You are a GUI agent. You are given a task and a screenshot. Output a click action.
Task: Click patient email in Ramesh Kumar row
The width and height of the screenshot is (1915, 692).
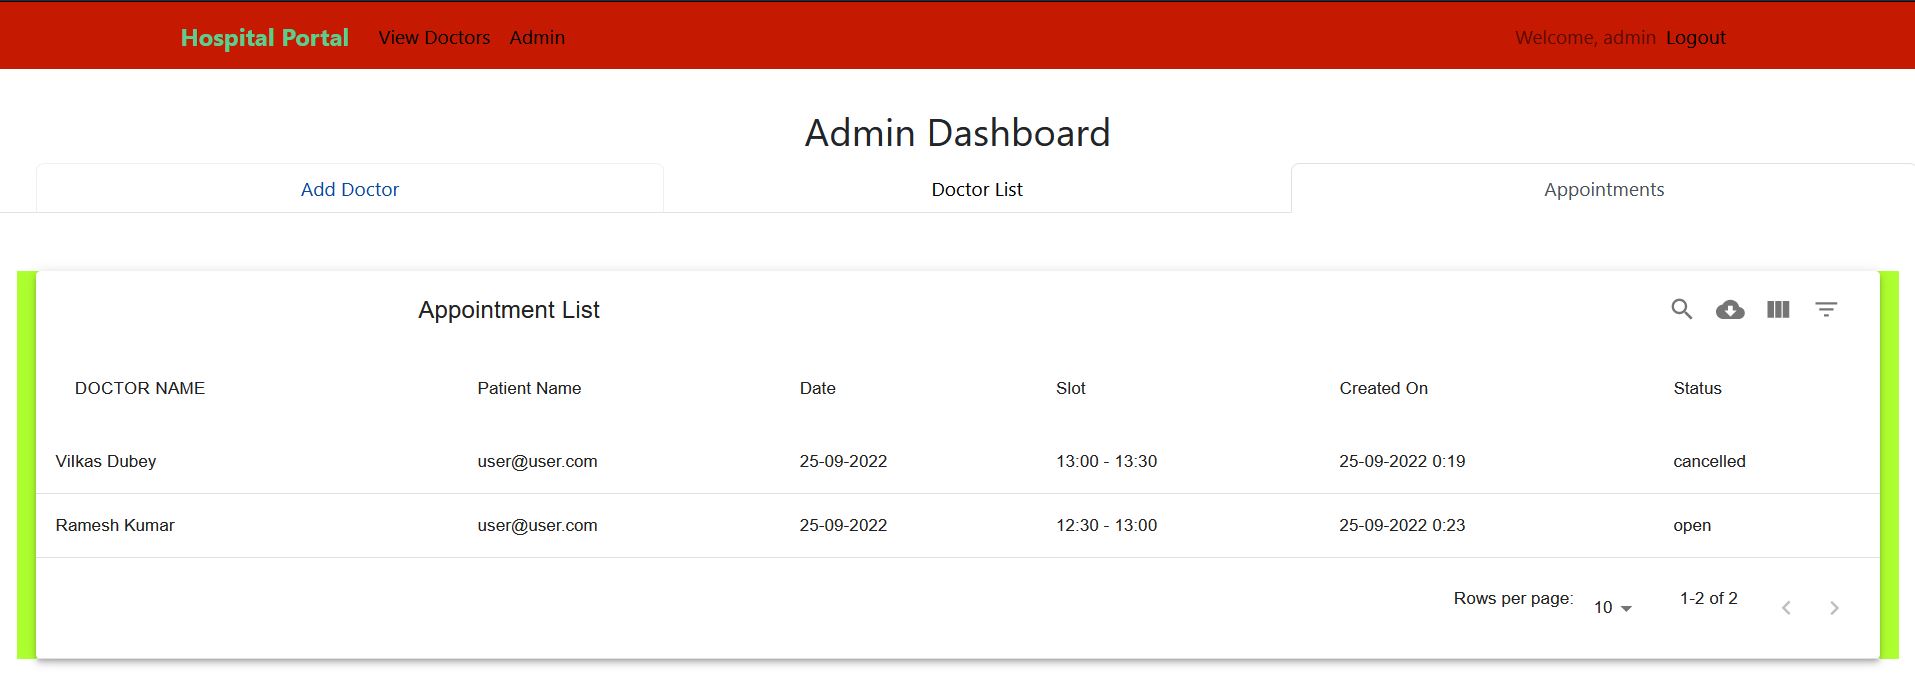[537, 525]
